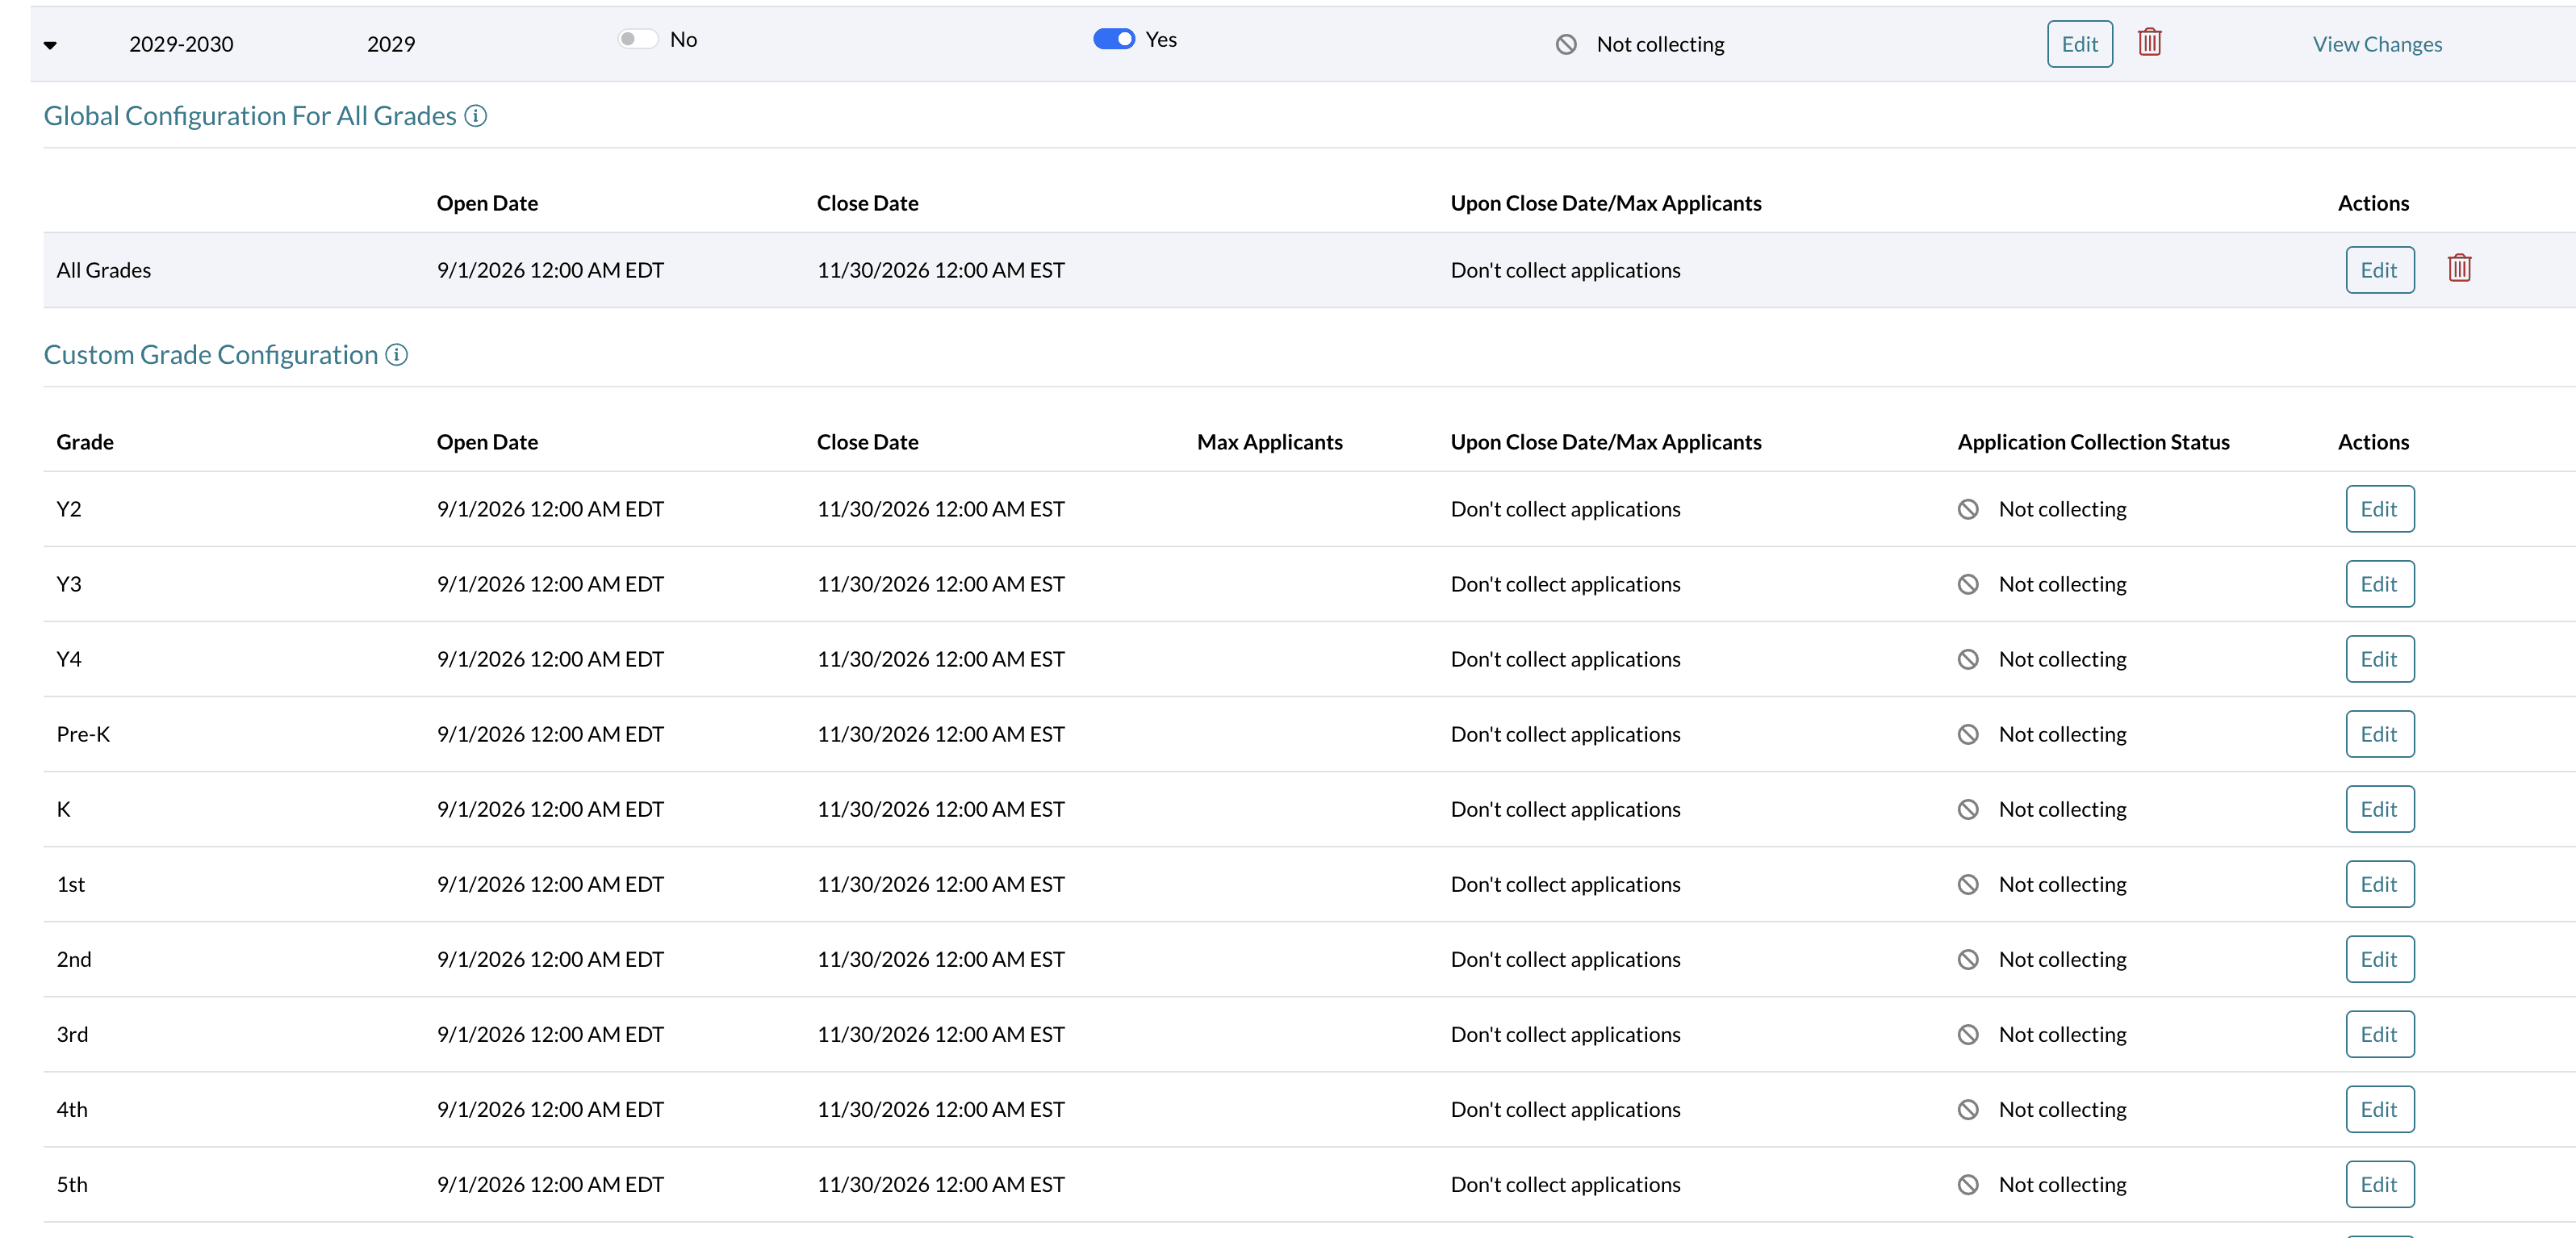Click not-collecting icon for grade Y4

pyautogui.click(x=1968, y=659)
